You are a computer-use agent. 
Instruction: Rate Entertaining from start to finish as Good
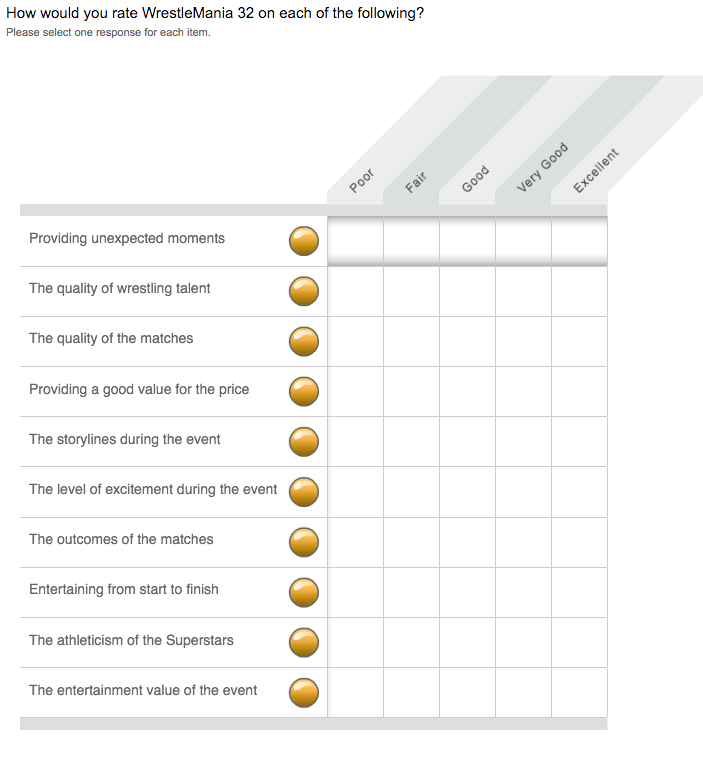pos(467,592)
